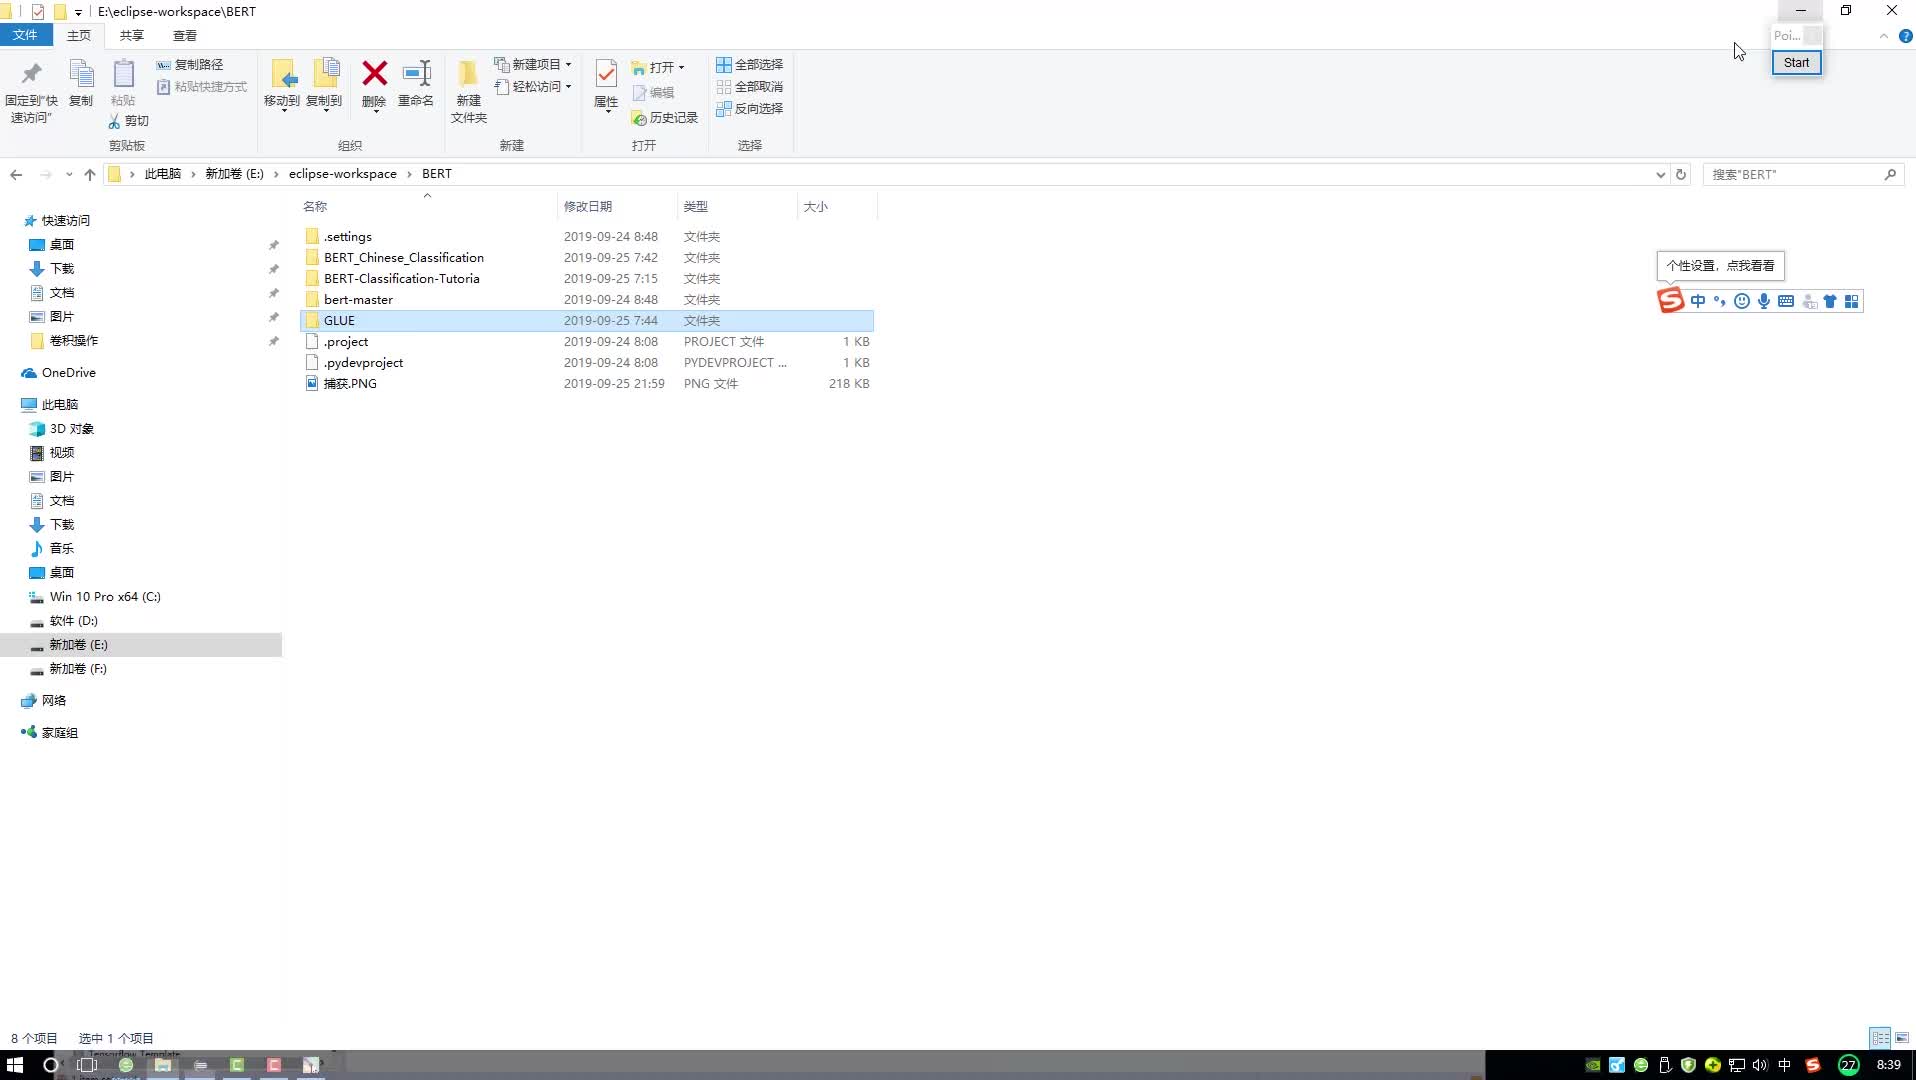This screenshot has height=1080, width=1916.
Task: Click the Paste (粘贴) ribbon icon
Action: (123, 74)
